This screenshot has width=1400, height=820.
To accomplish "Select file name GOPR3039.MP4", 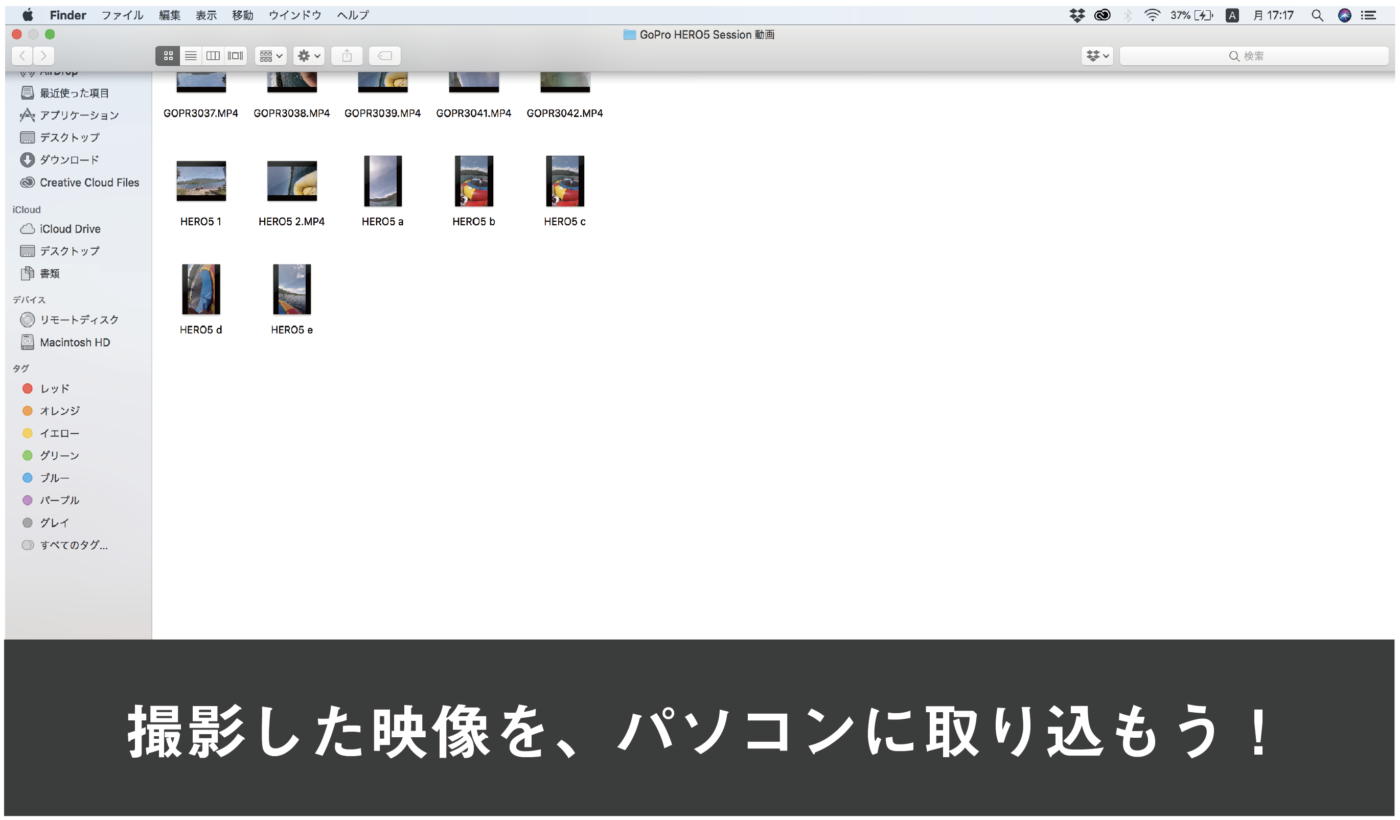I will (382, 113).
